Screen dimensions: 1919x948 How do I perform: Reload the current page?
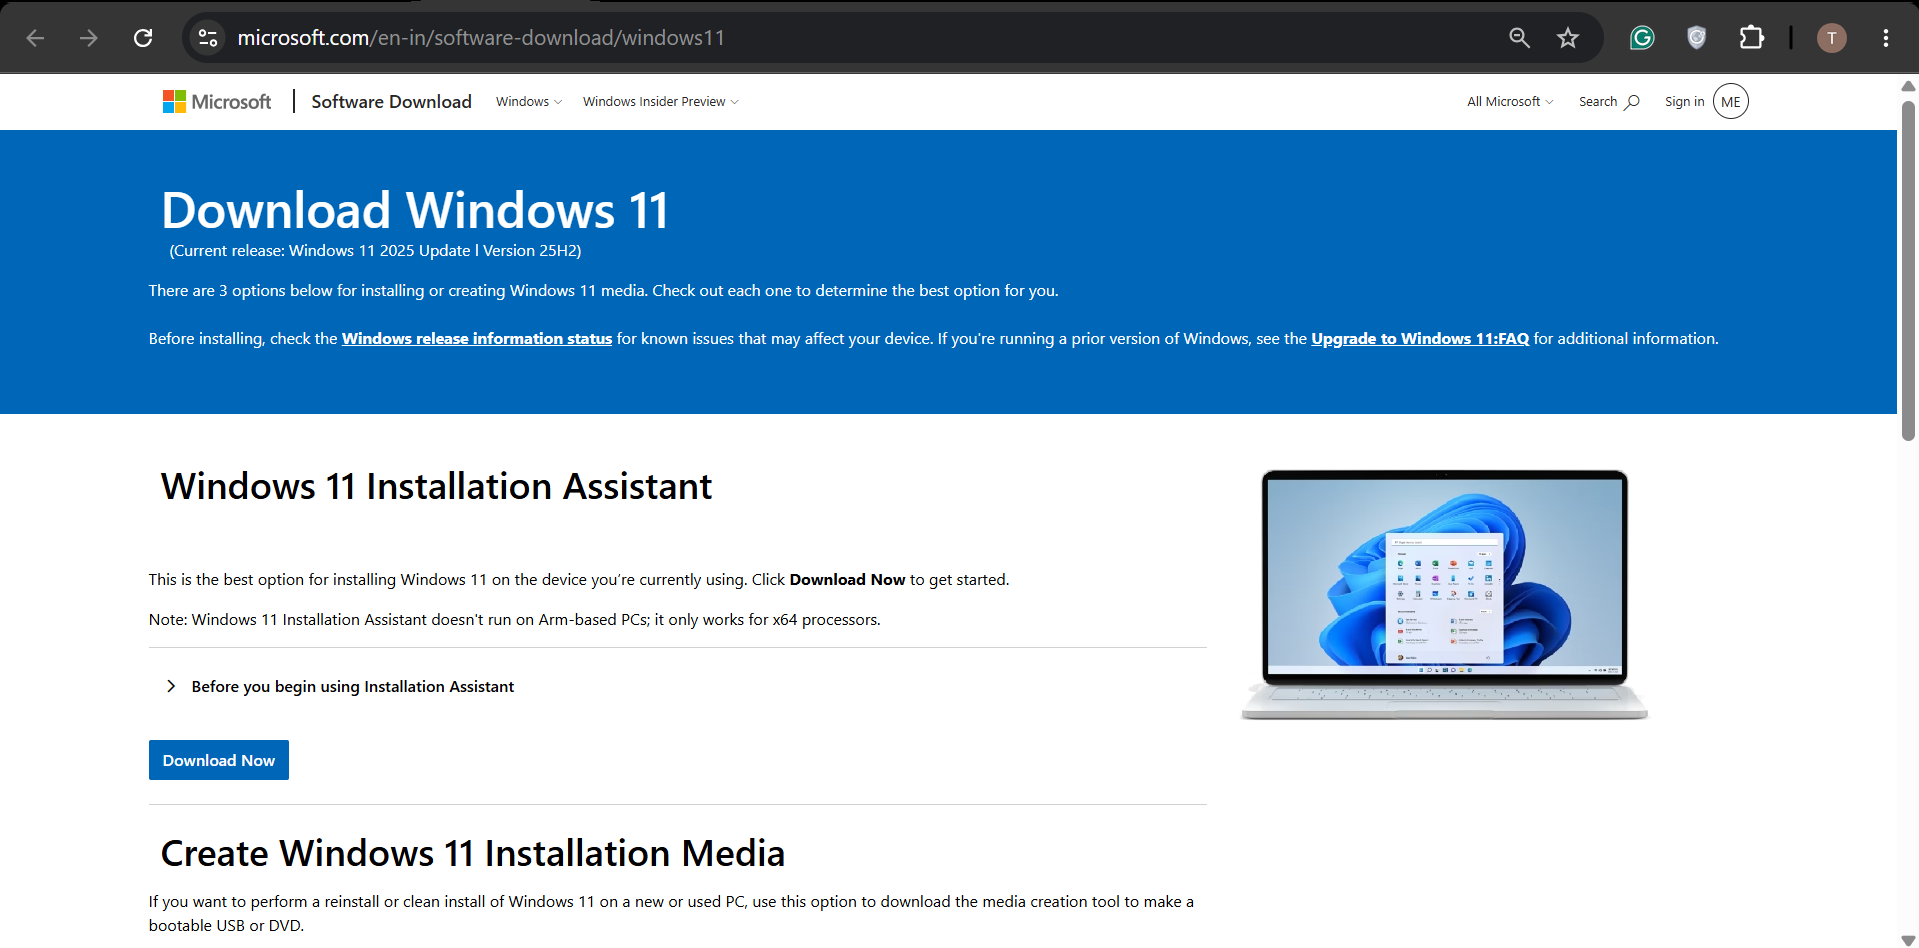pos(143,38)
